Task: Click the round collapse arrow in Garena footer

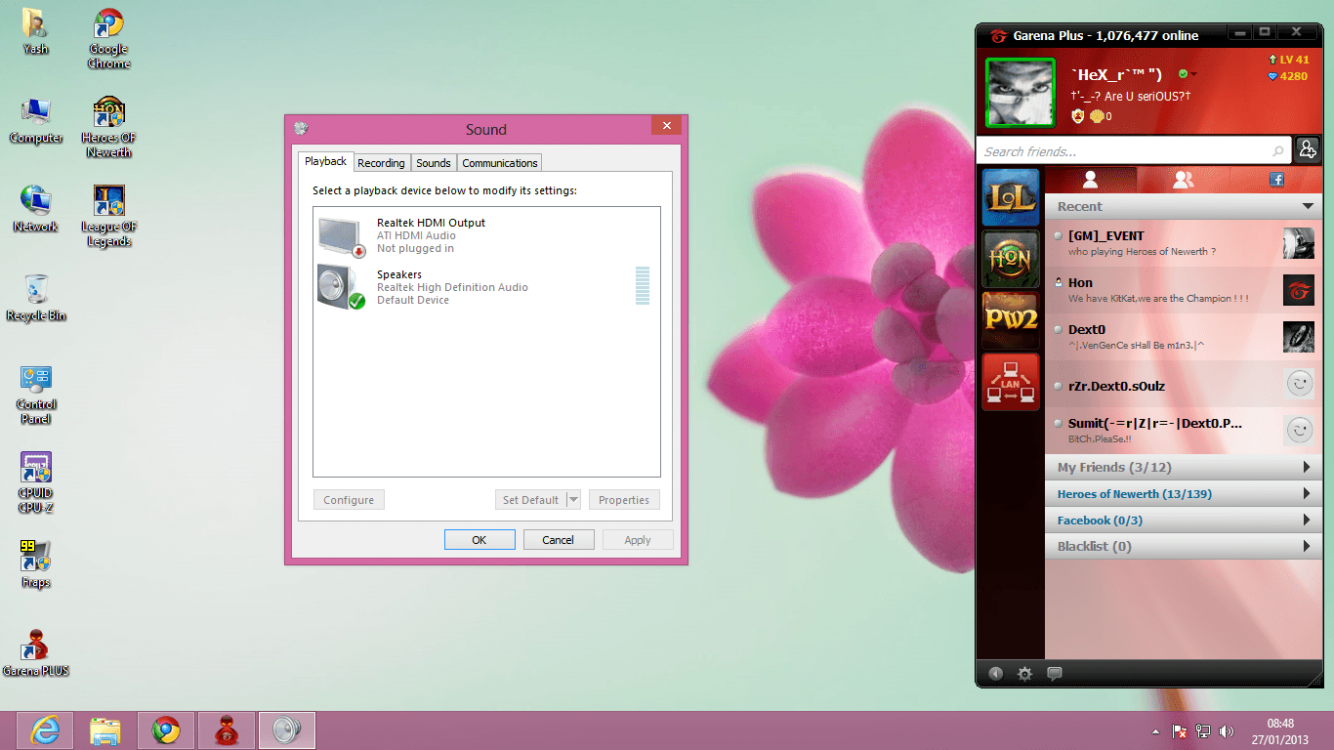Action: click(x=995, y=674)
